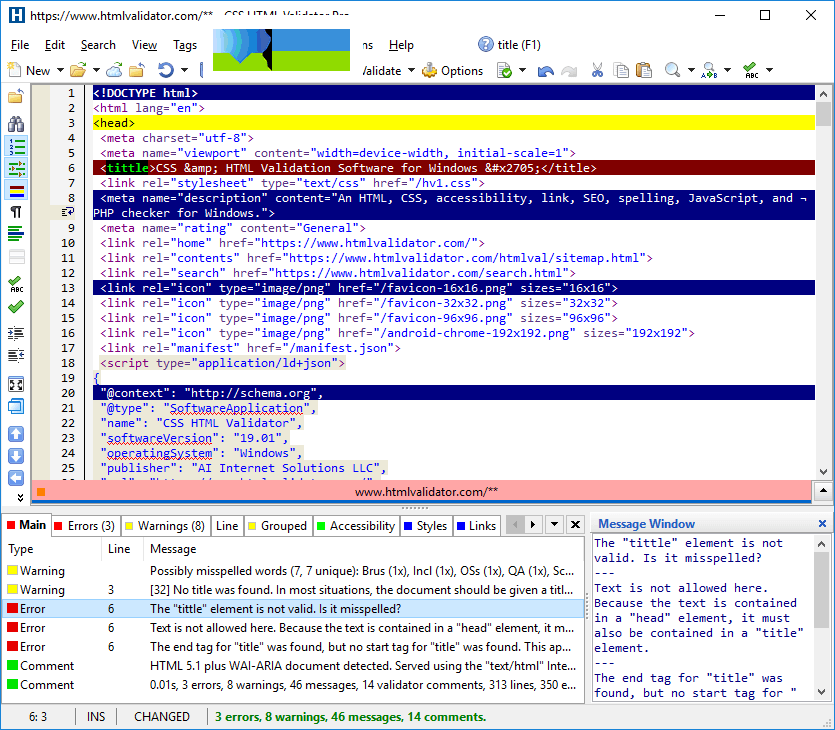Open the File menu
835x730 pixels.
point(20,45)
